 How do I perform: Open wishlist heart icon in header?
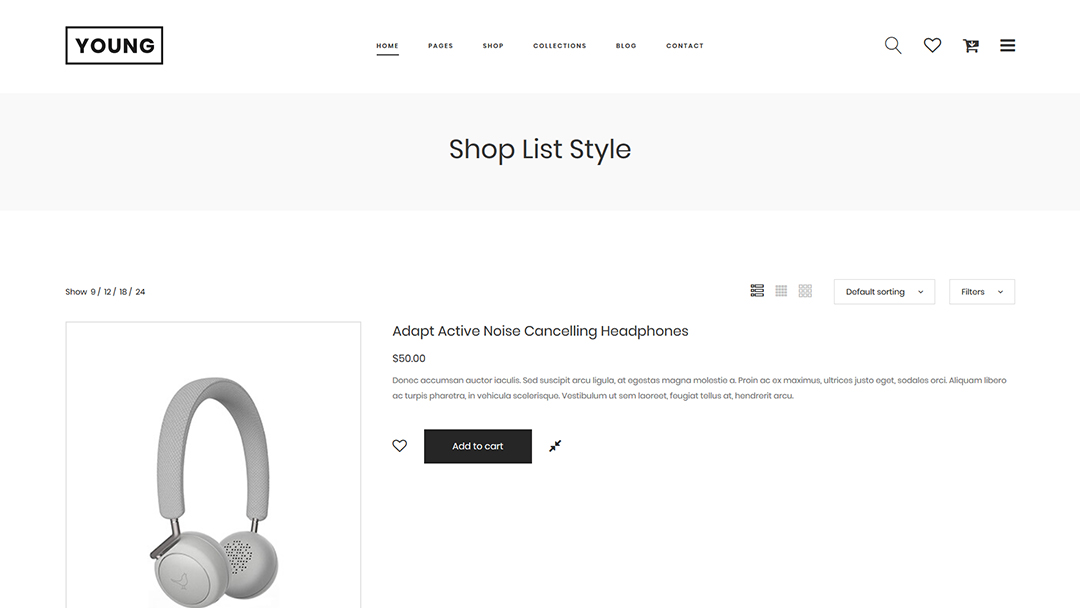click(x=932, y=45)
